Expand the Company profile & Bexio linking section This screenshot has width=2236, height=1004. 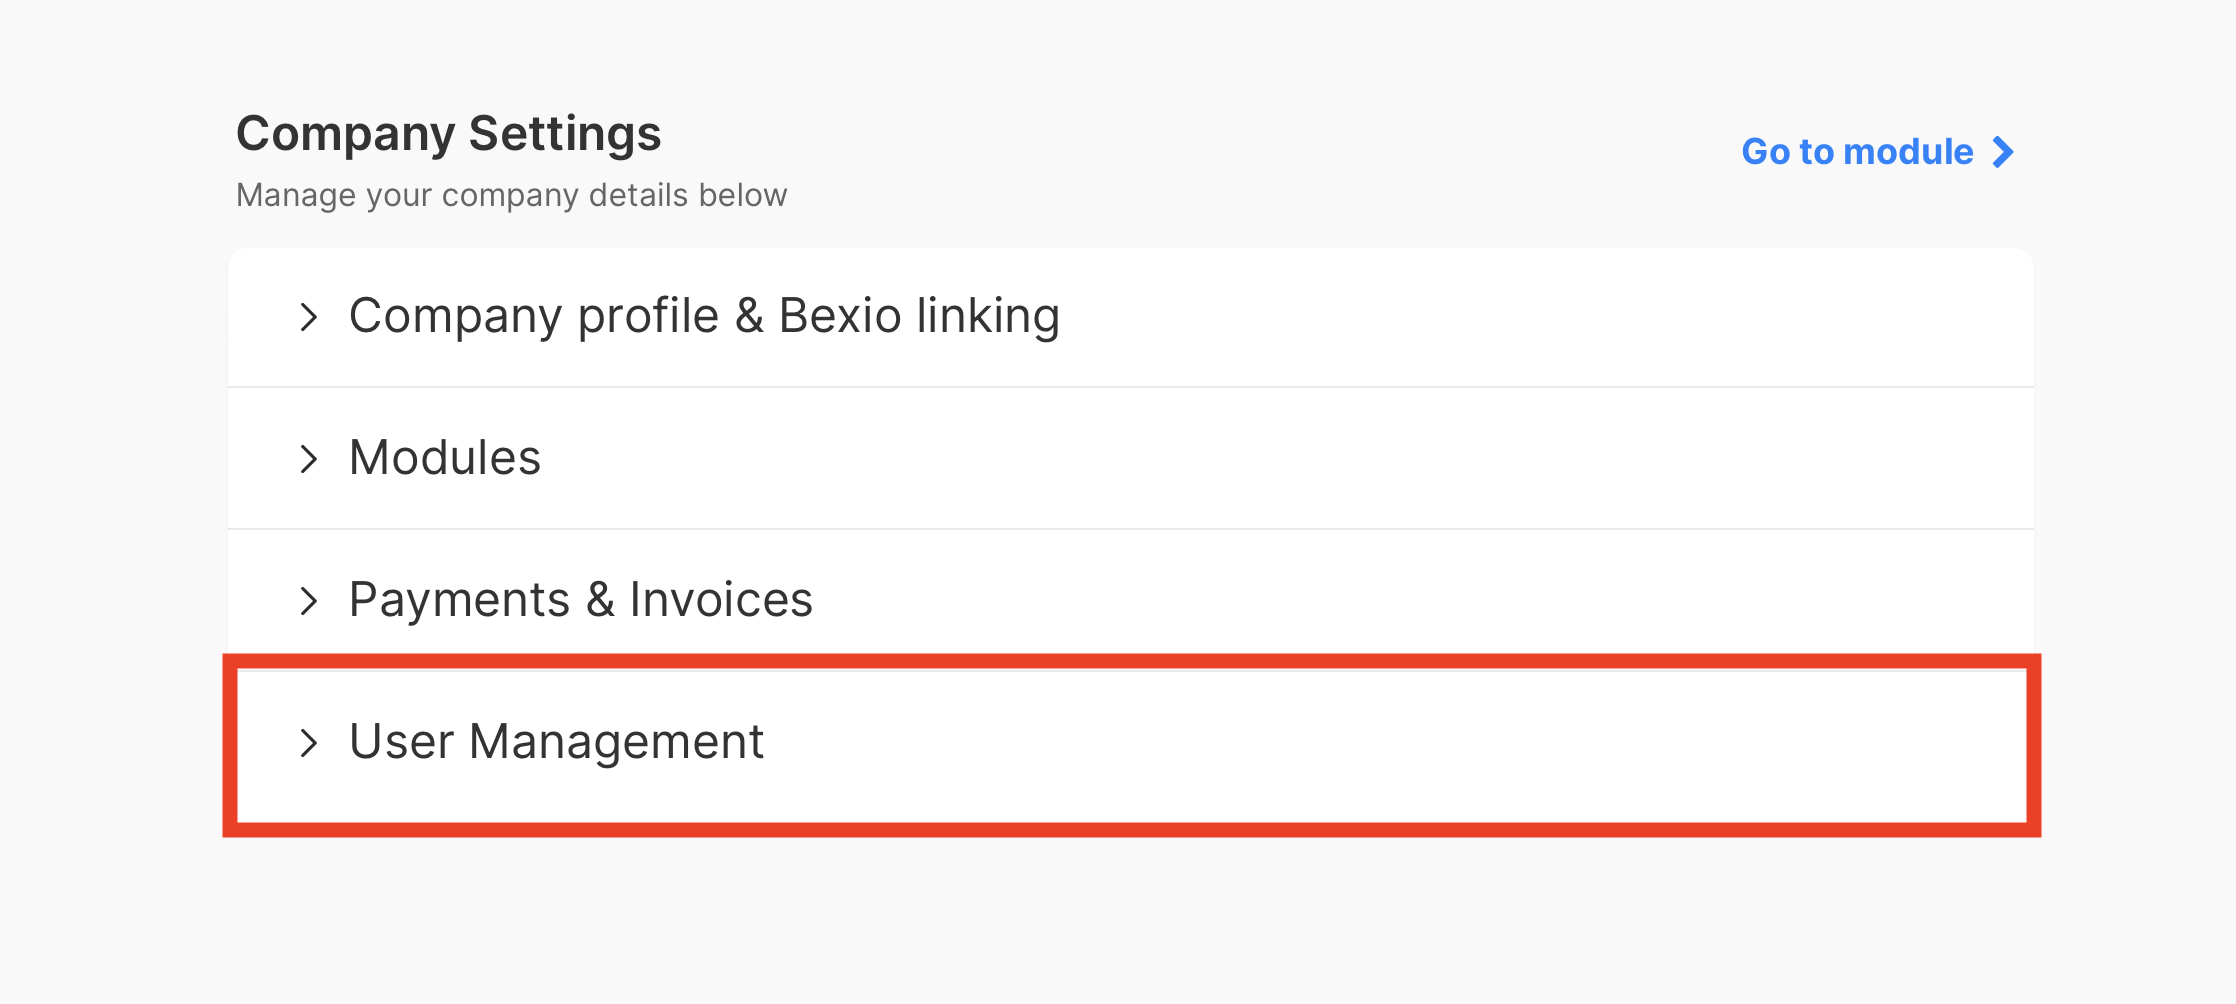(x=704, y=316)
